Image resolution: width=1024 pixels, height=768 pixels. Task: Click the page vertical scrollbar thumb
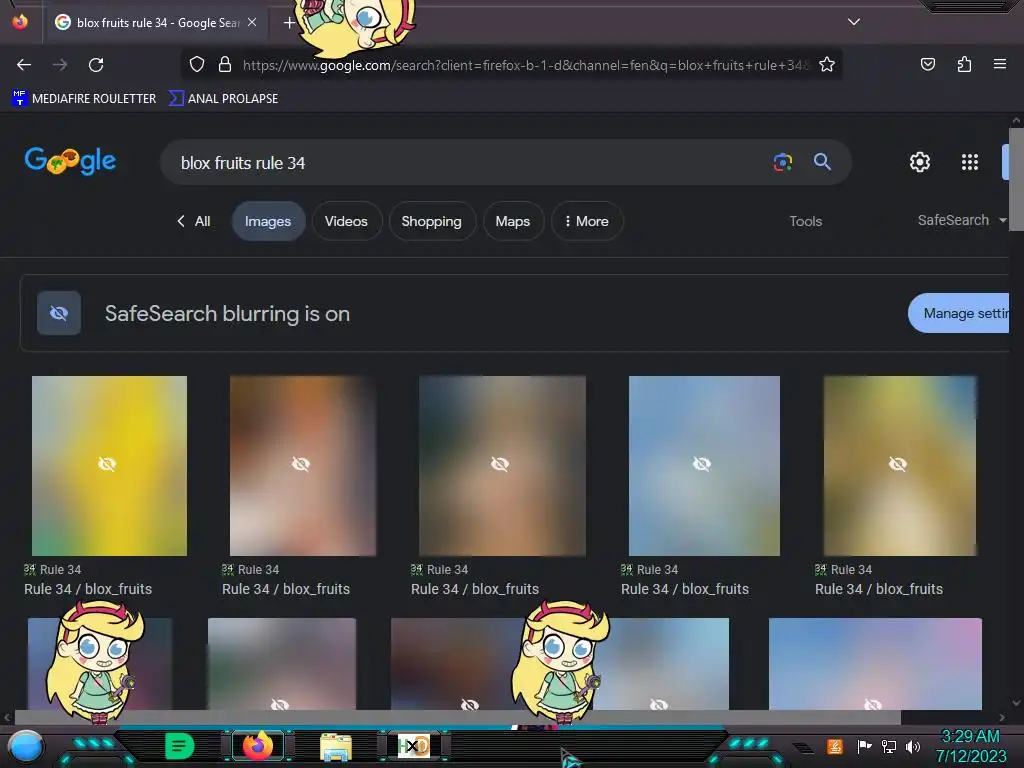point(1016,180)
